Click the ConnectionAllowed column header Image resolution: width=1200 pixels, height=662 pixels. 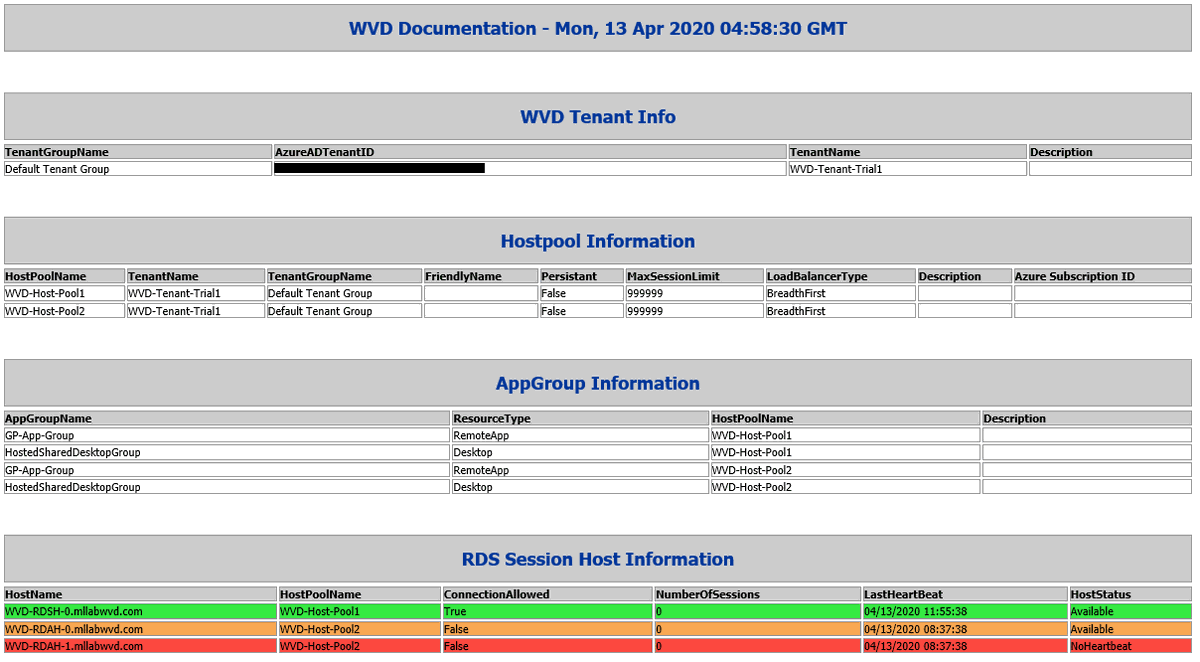[x=547, y=594]
